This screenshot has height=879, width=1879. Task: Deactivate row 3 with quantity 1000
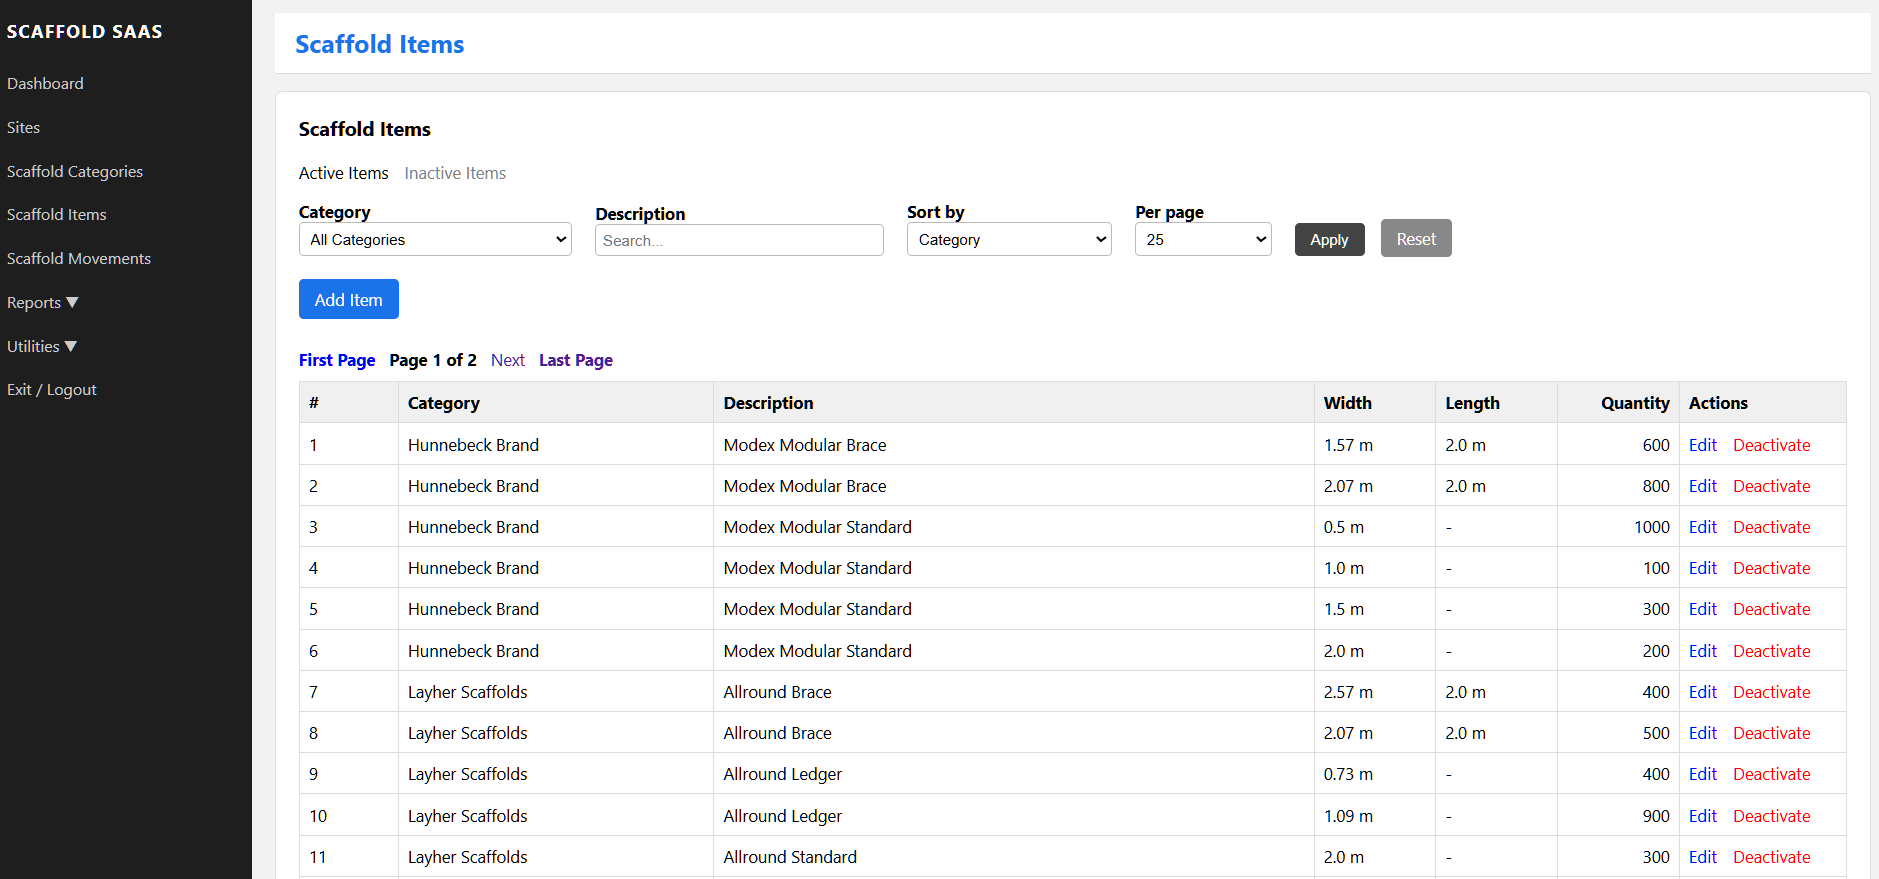[x=1771, y=528]
